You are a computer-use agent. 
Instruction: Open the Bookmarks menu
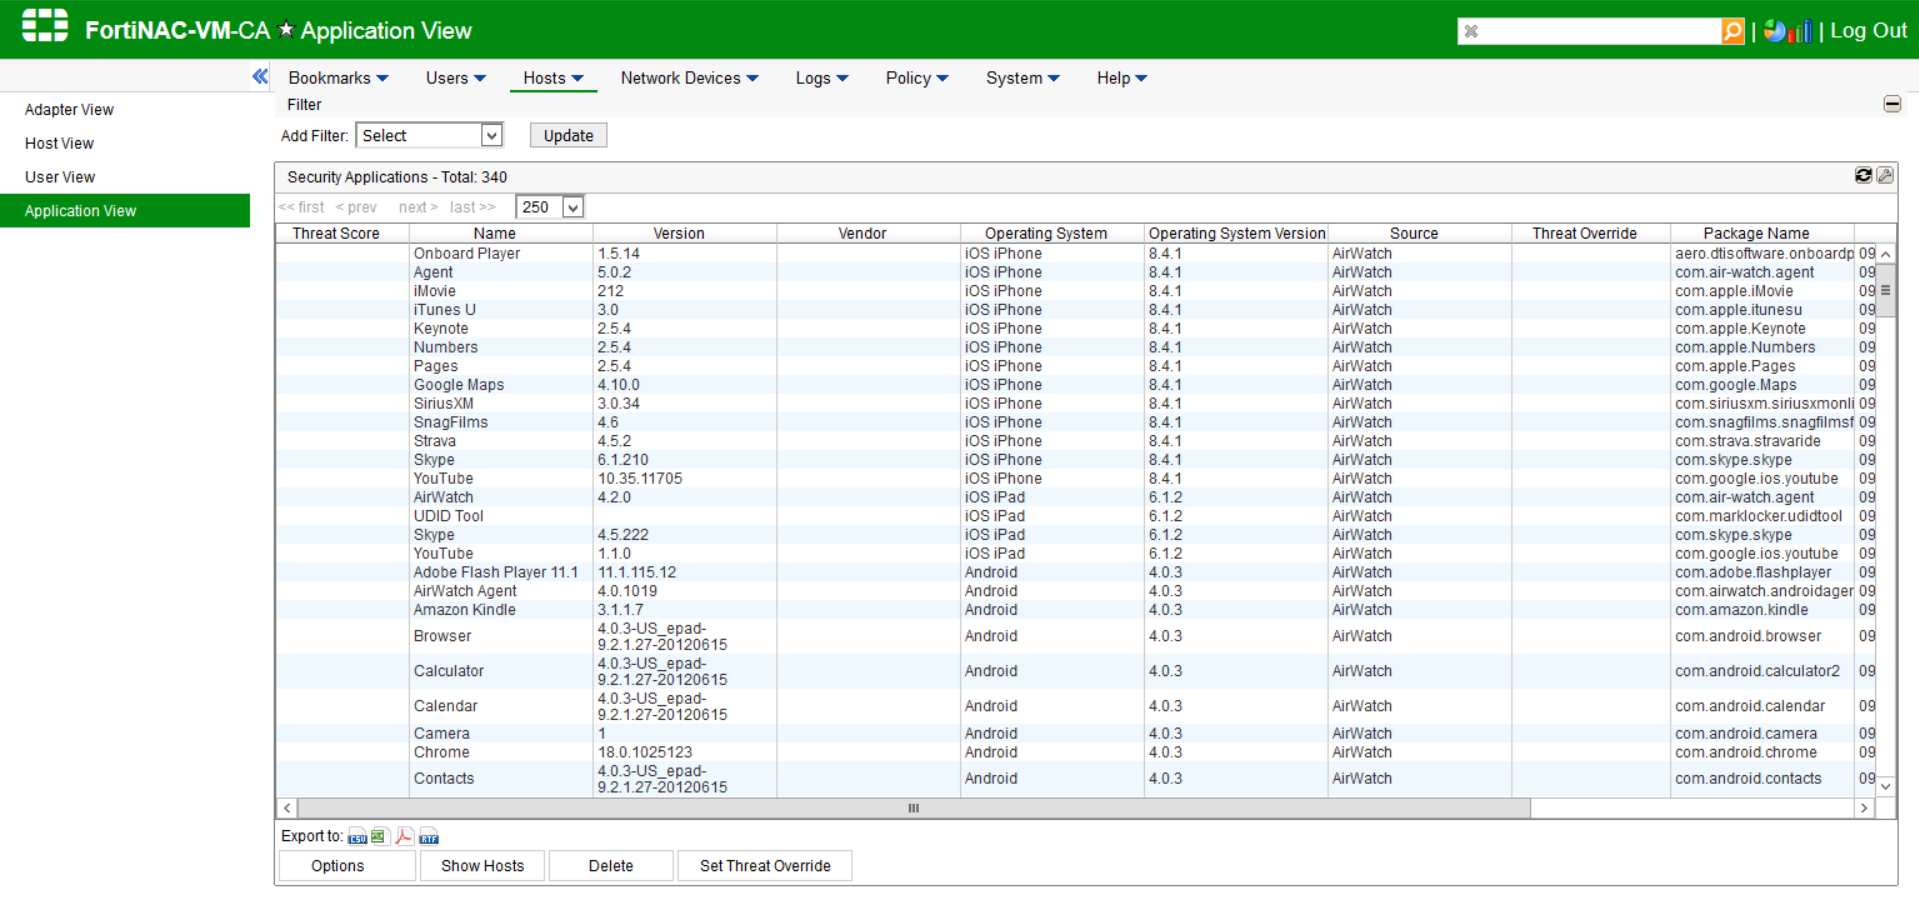(x=338, y=78)
